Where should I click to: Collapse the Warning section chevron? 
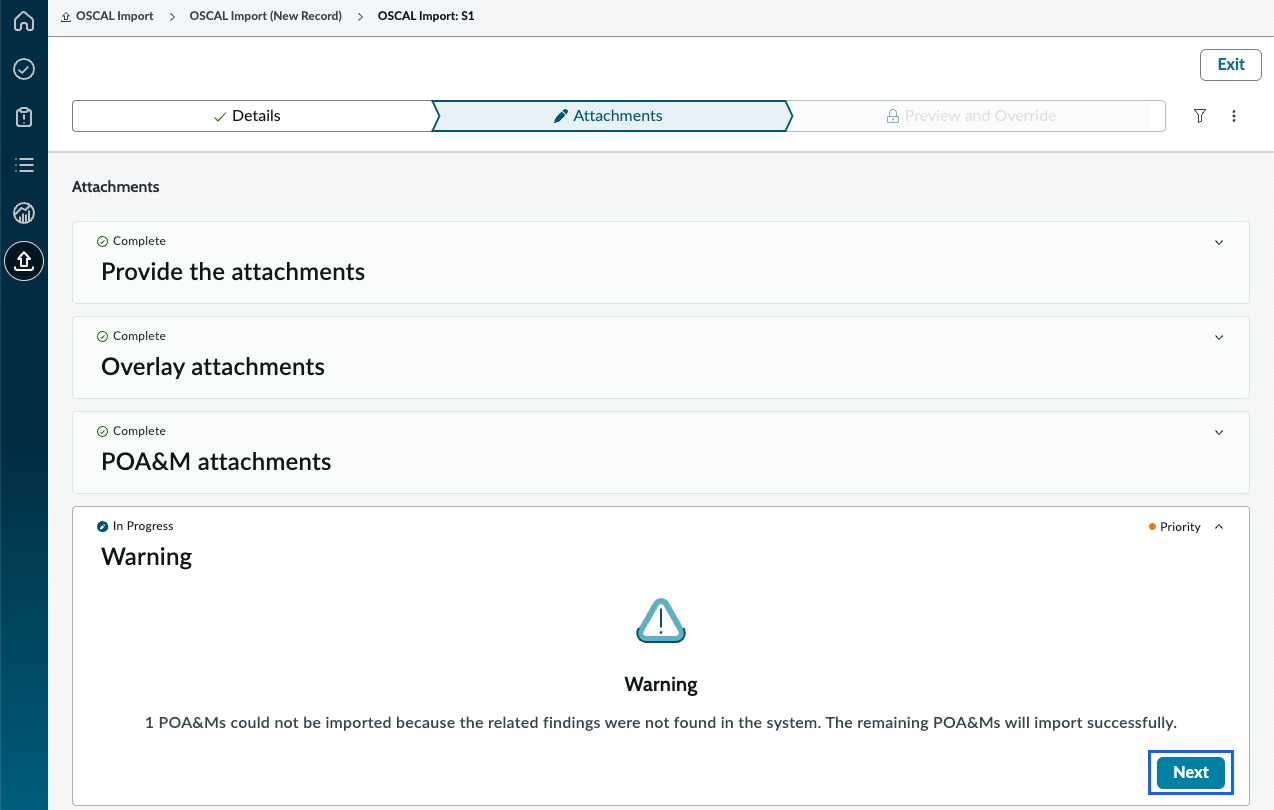point(1219,527)
